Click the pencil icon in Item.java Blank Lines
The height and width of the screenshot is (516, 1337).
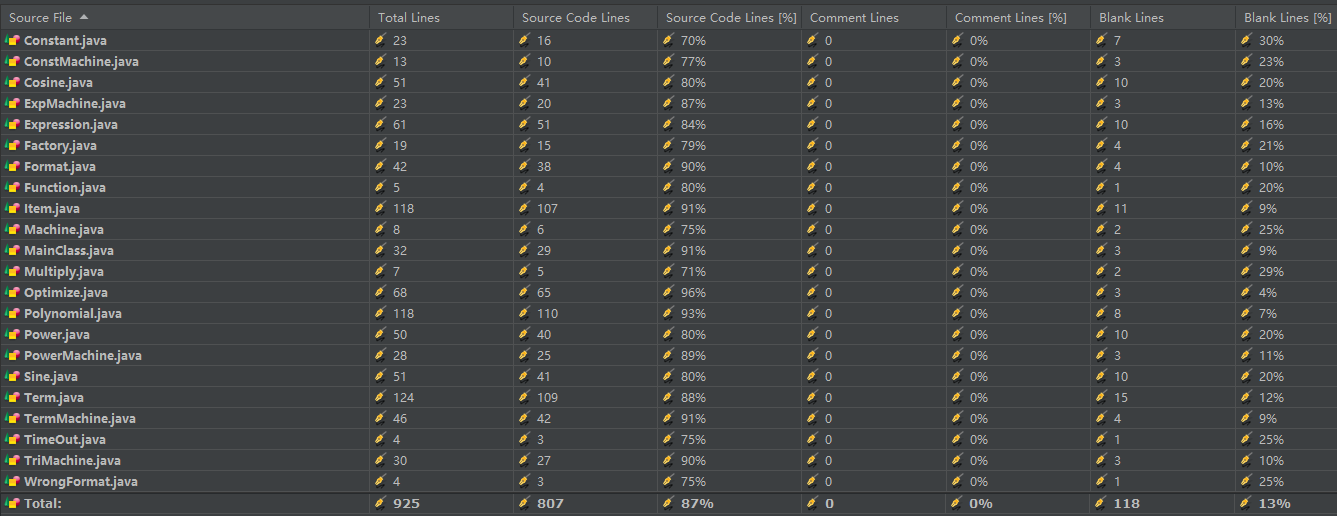coord(1101,208)
